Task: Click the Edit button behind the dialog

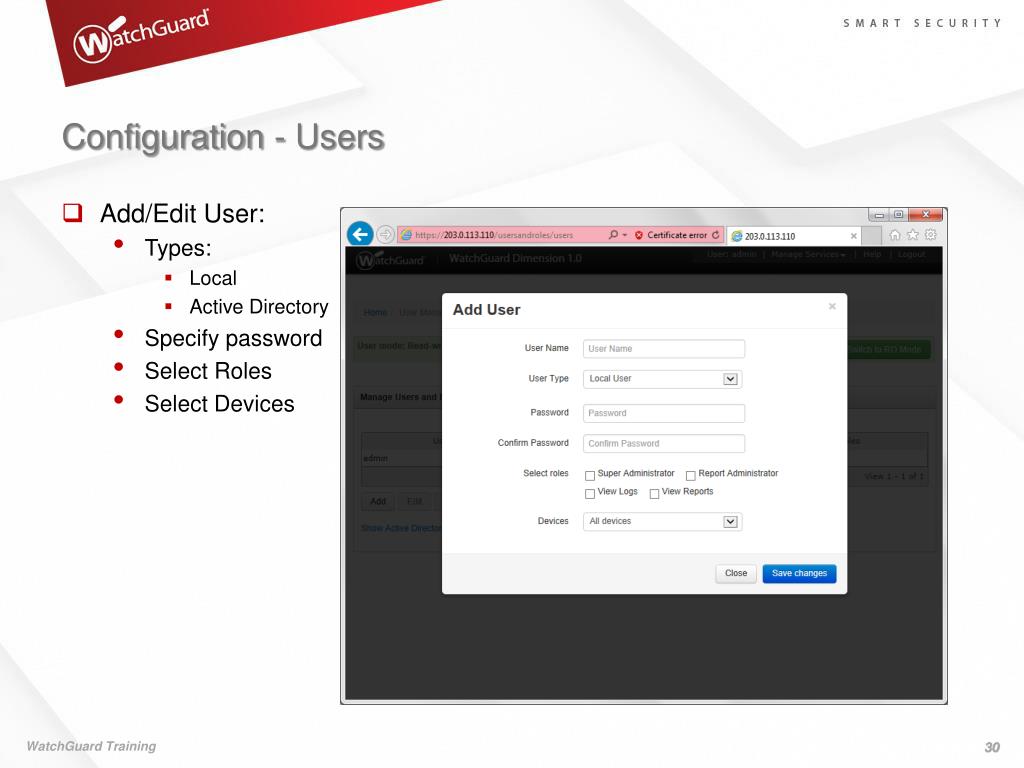Action: point(415,502)
